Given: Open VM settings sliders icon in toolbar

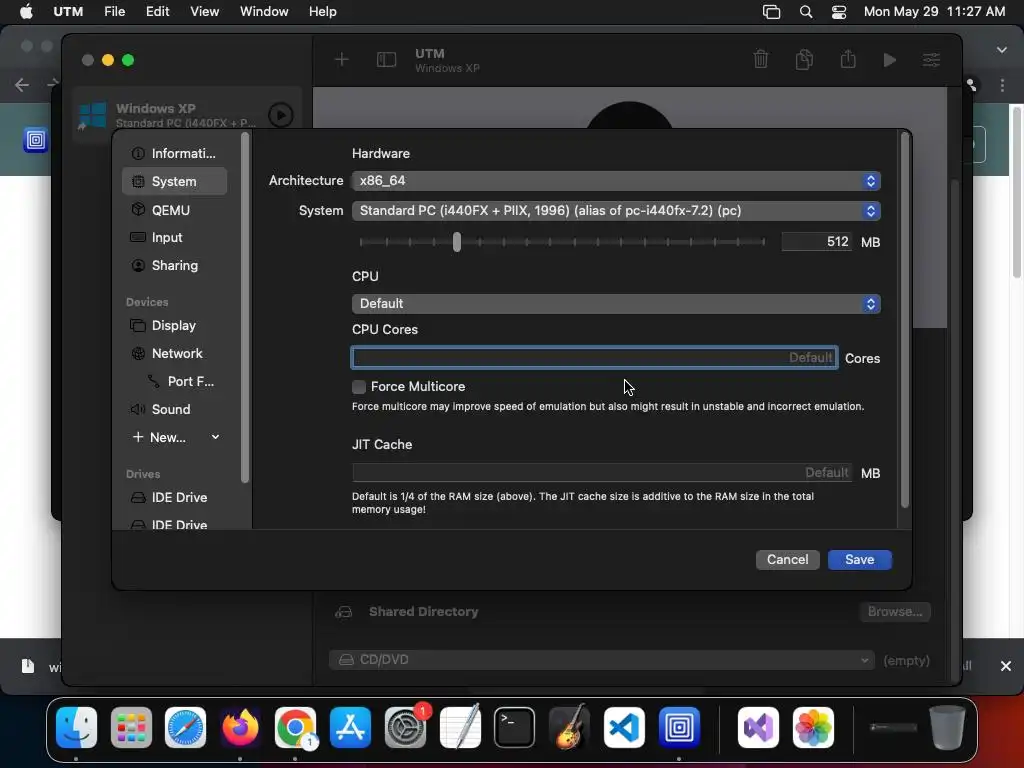Looking at the screenshot, I should 931,60.
